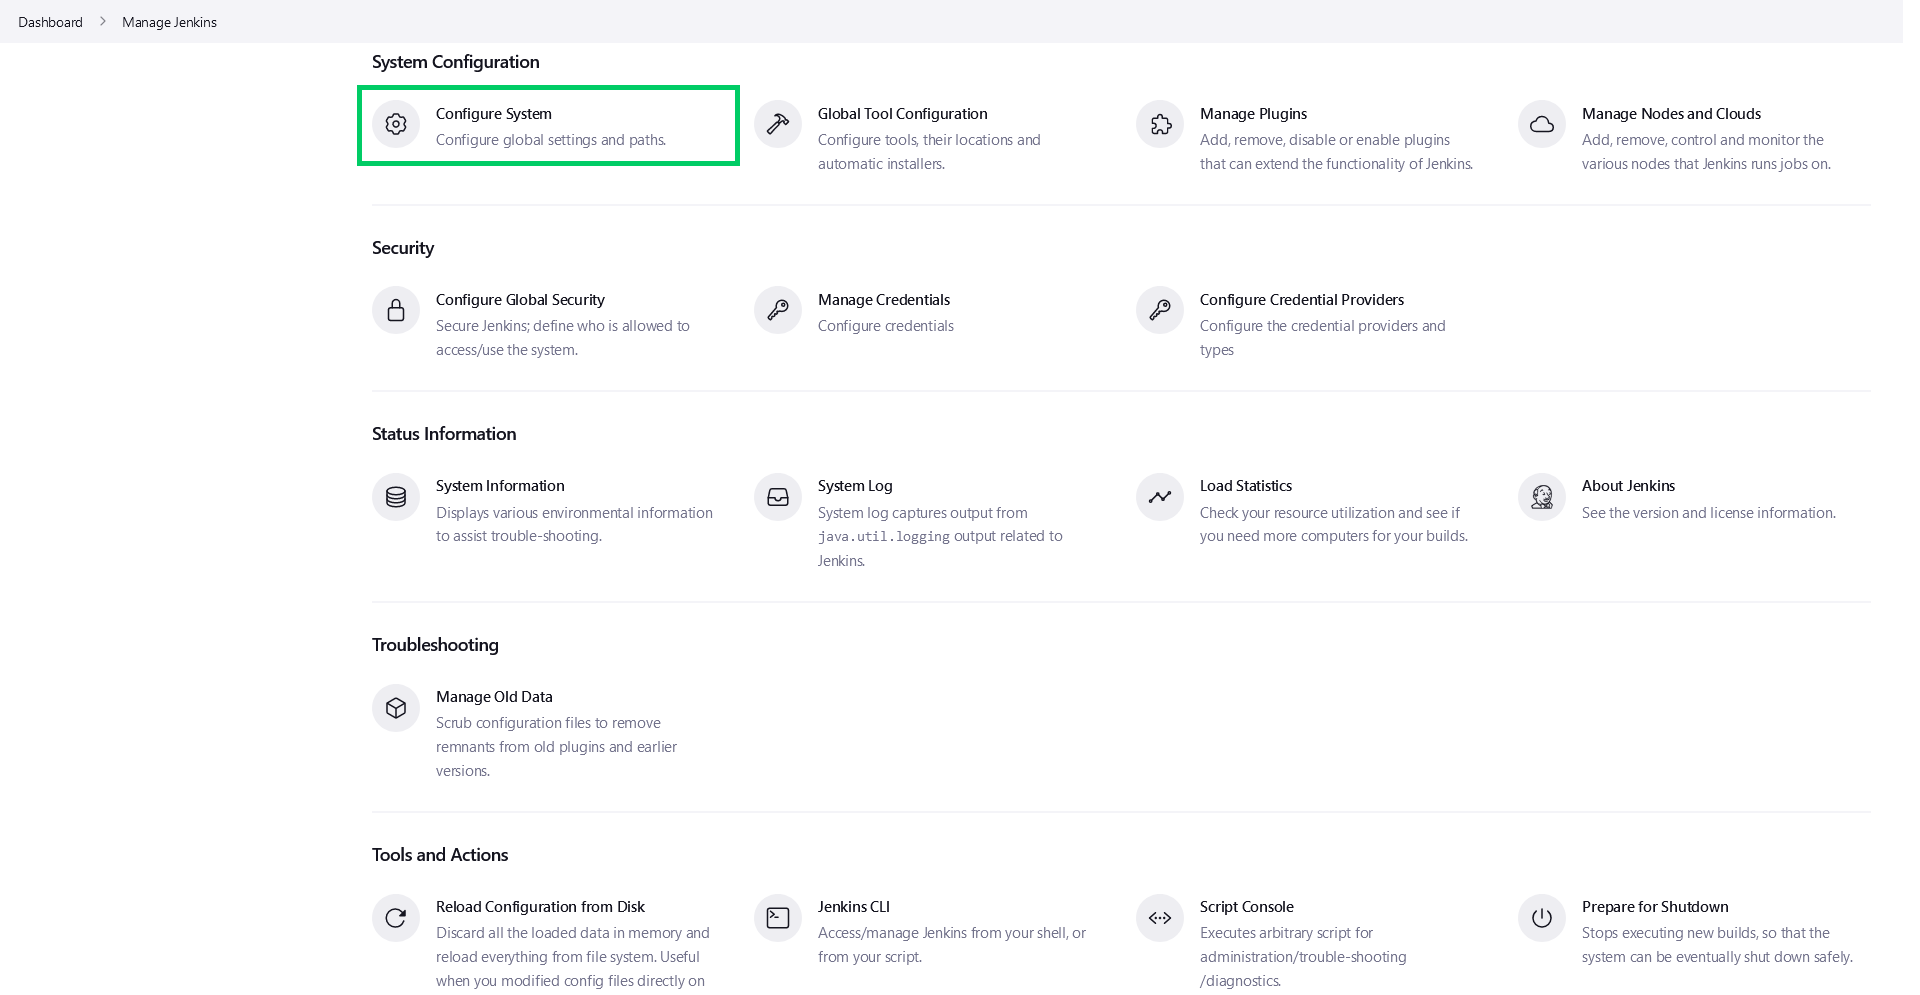This screenshot has height=995, width=1920.
Task: Open the Configure System link
Action: (x=494, y=114)
